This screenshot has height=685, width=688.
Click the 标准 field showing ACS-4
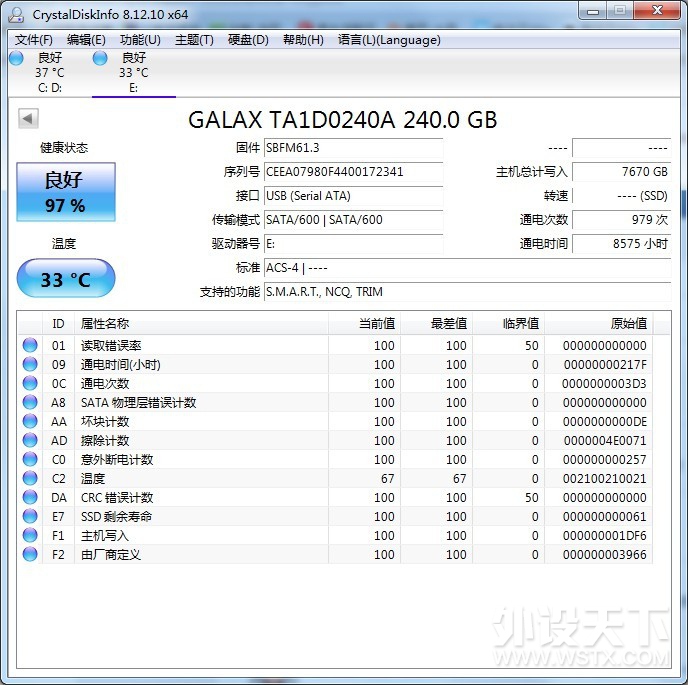(x=467, y=268)
